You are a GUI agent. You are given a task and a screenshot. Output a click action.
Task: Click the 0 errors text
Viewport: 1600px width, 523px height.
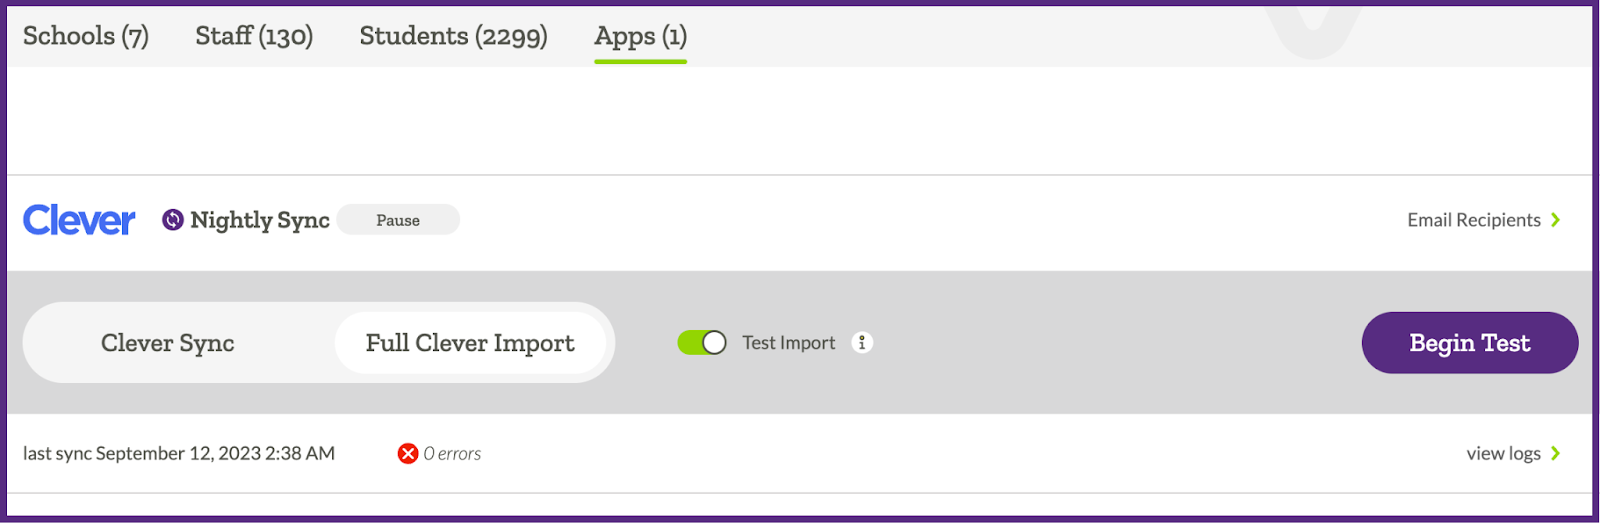point(452,454)
